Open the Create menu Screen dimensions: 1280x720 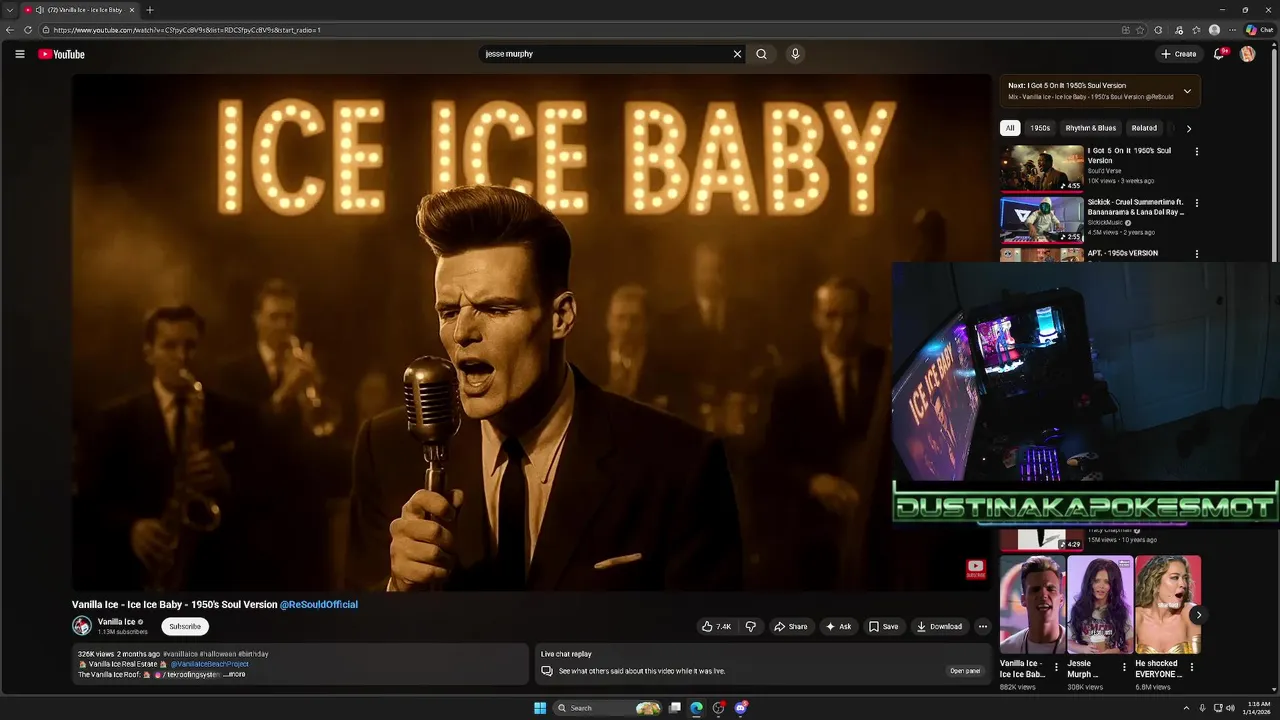pyautogui.click(x=1178, y=54)
